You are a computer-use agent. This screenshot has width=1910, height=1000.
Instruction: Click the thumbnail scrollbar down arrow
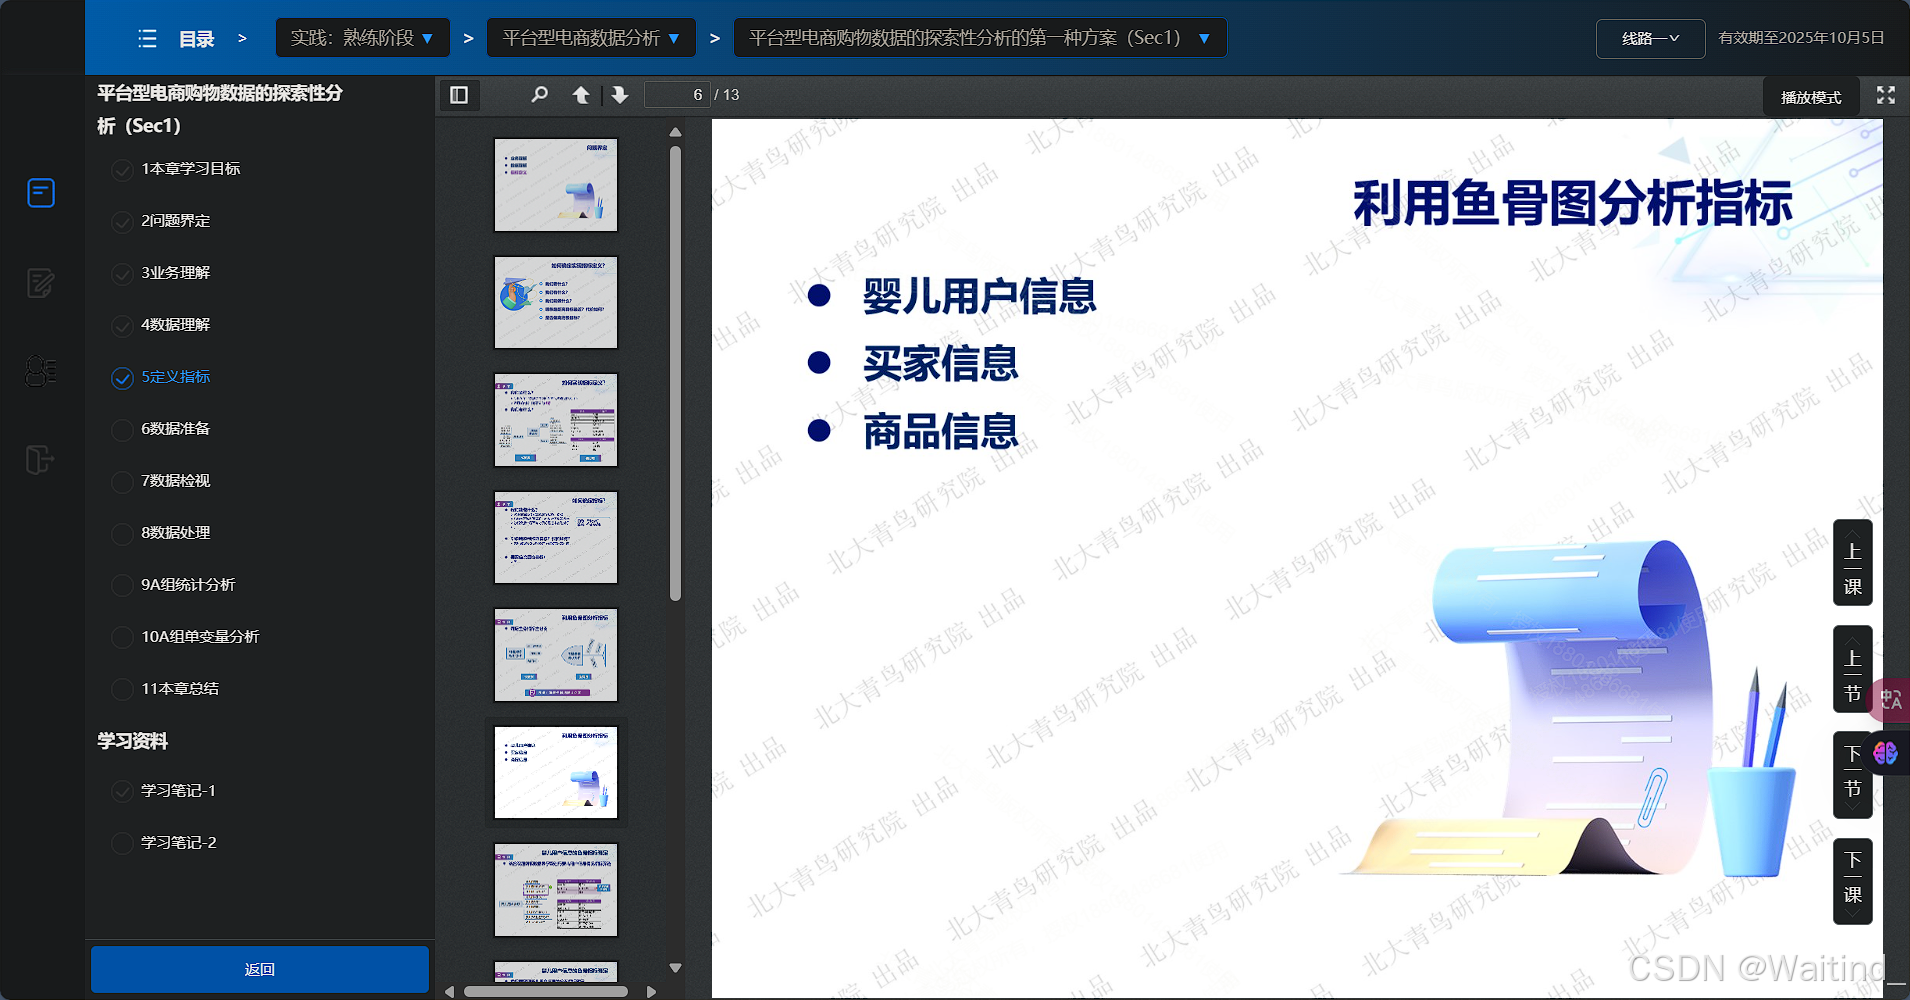675,968
